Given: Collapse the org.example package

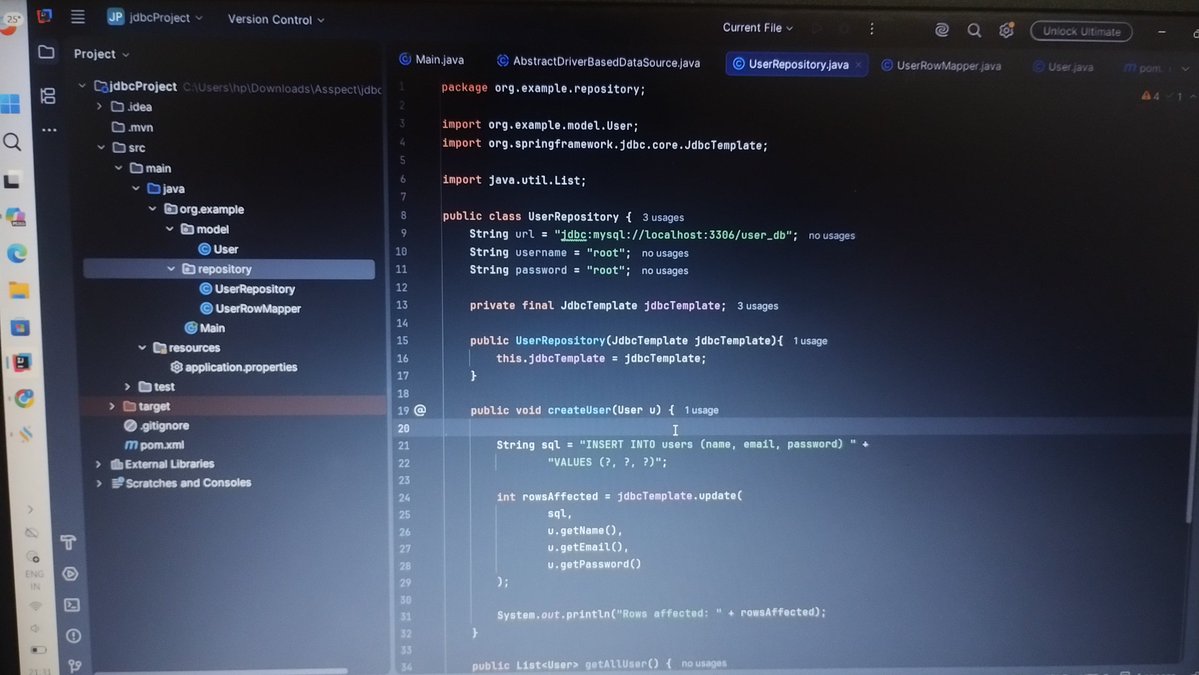Looking at the screenshot, I should [x=152, y=209].
